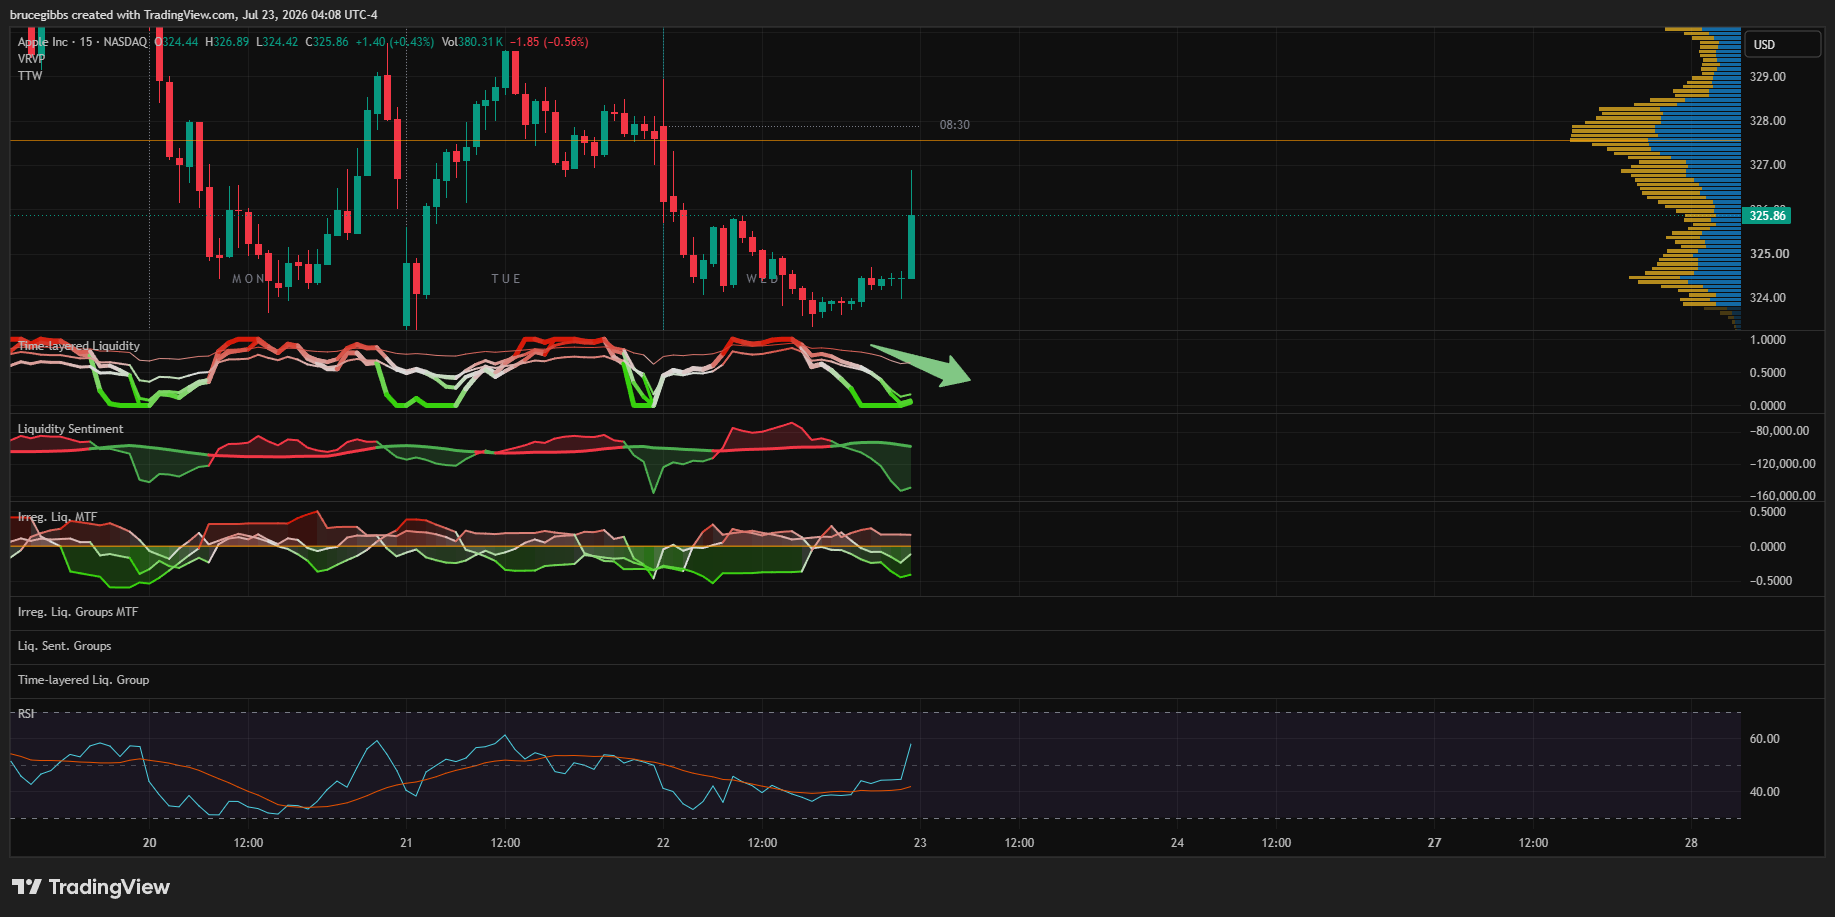Screen dimensions: 1835x917
Task: Expand the Irreg. Liq. Groups MTF pane
Action: pos(78,612)
